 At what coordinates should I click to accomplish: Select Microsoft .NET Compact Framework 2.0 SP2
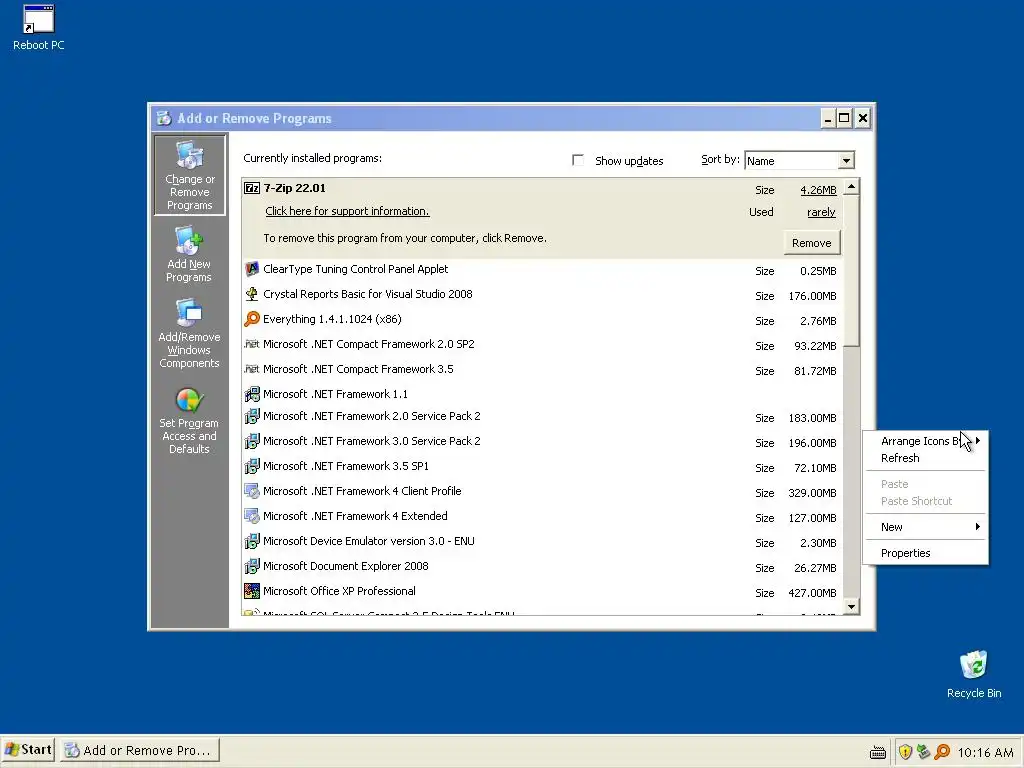(542, 344)
